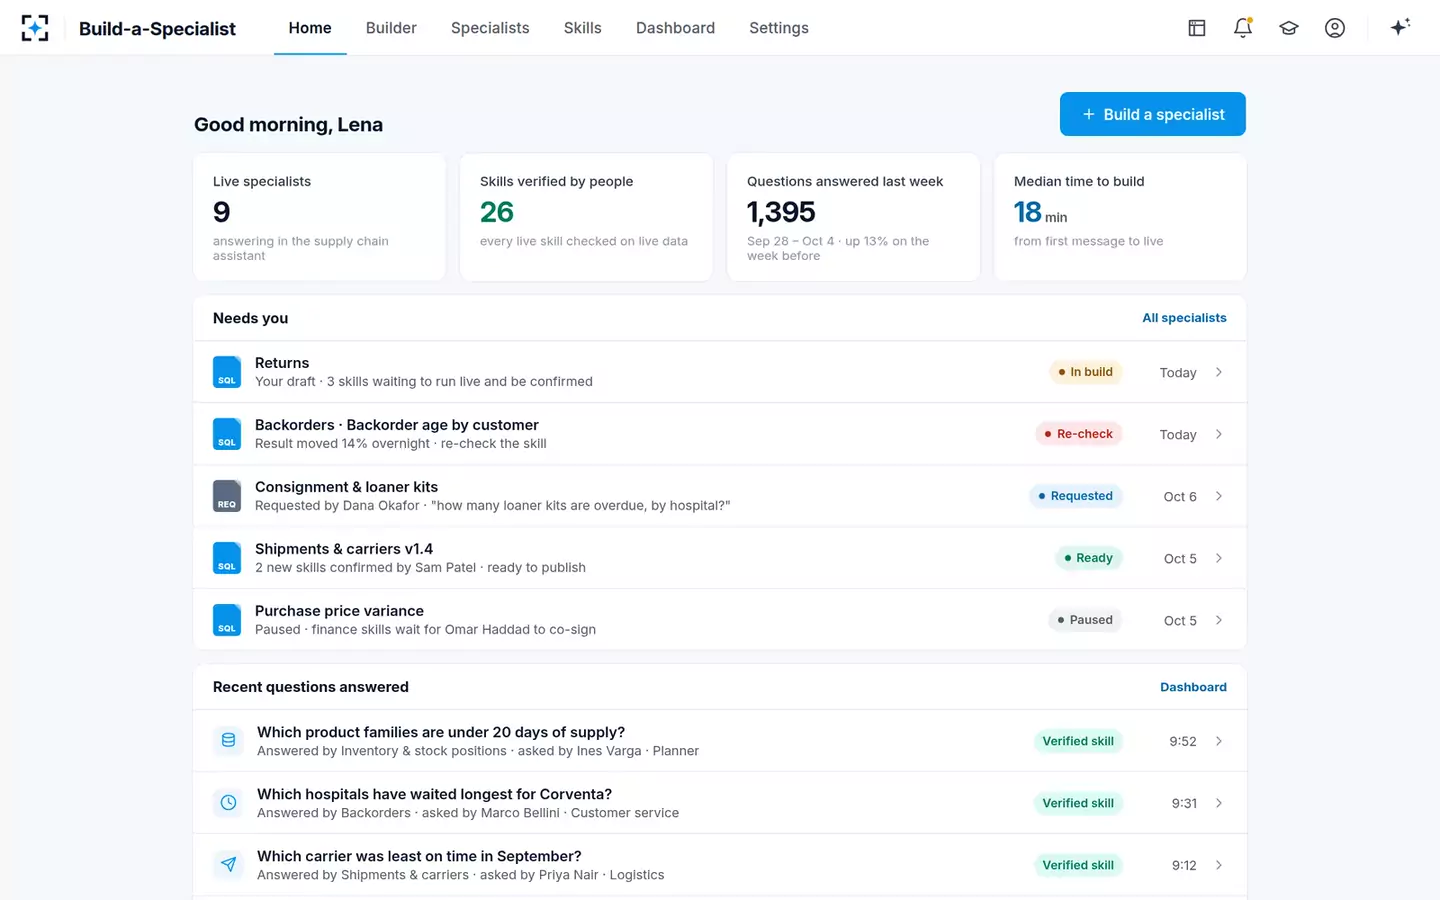Image resolution: width=1440 pixels, height=900 pixels.
Task: Click the Ready status badge
Action: pyautogui.click(x=1089, y=558)
